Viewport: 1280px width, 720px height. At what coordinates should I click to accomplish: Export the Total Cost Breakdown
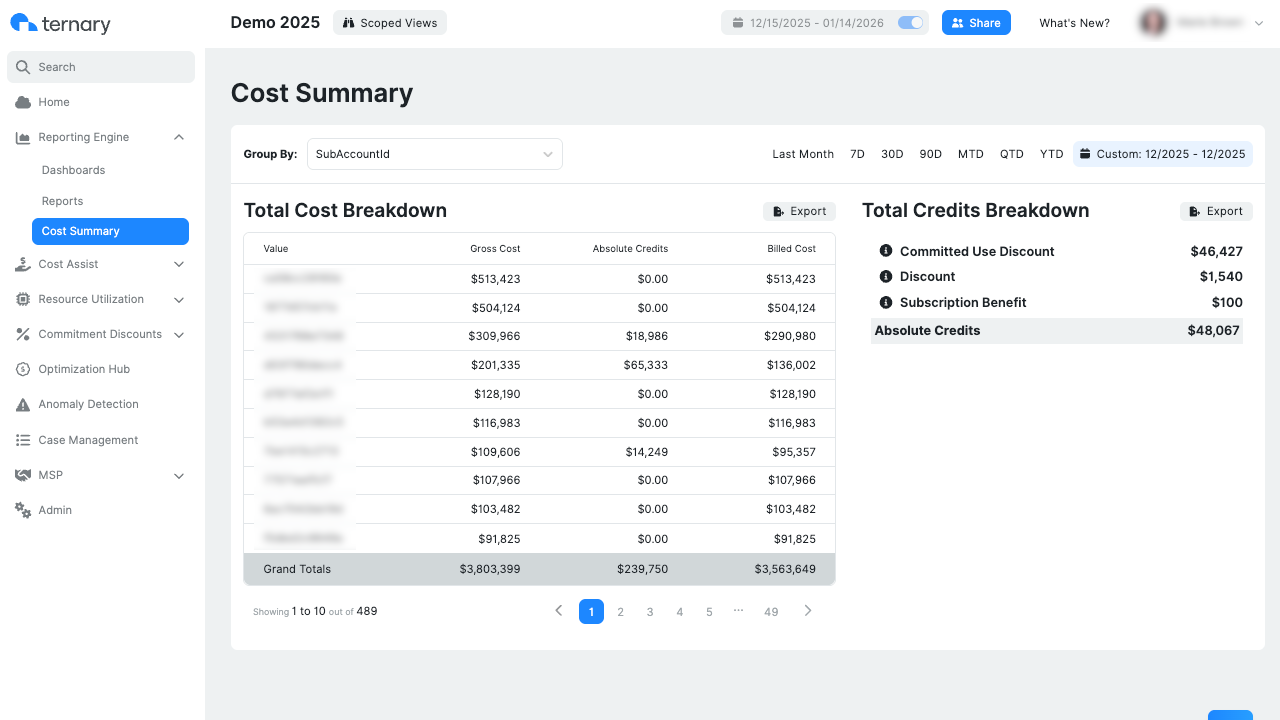[x=799, y=211]
